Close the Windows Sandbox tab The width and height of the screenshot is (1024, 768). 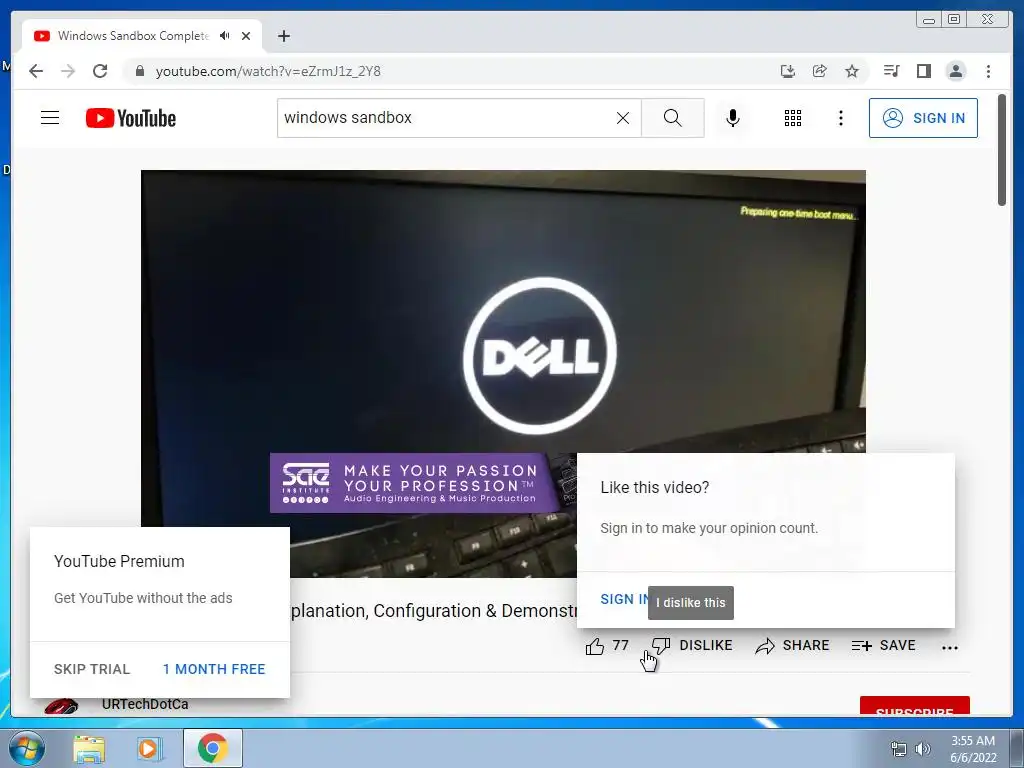tap(246, 36)
